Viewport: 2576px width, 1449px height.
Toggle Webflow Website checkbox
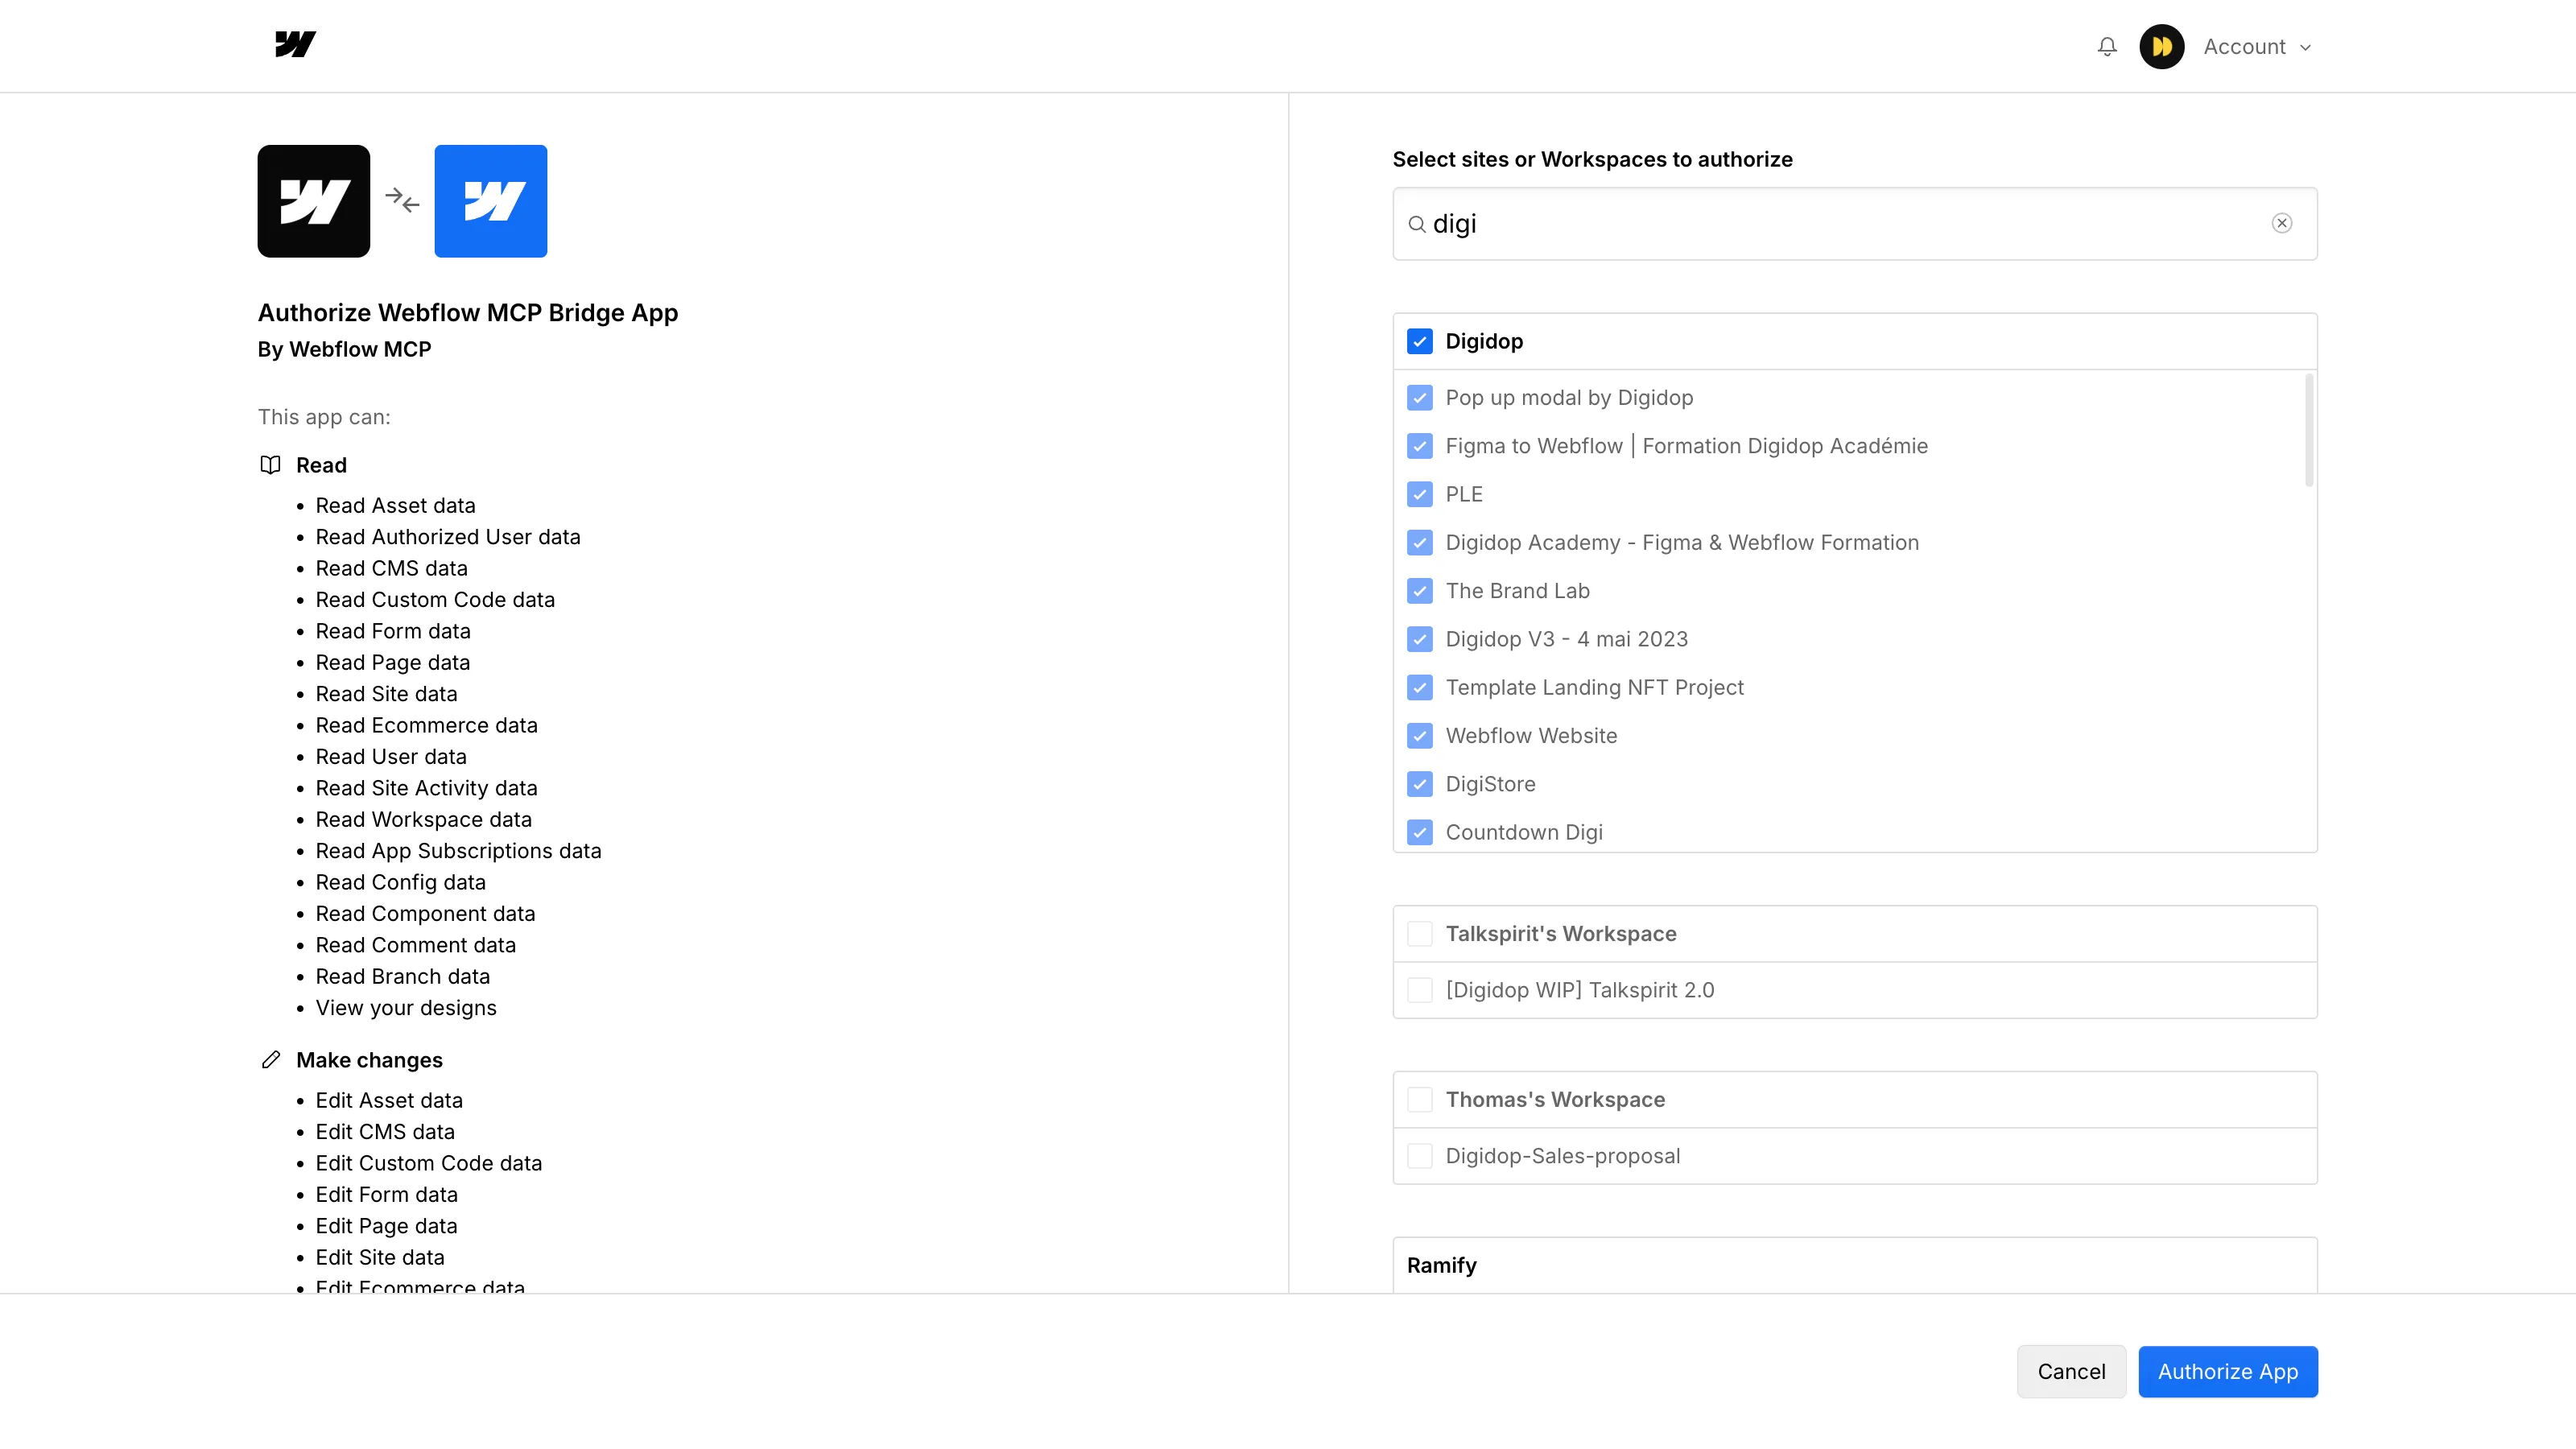(1420, 736)
